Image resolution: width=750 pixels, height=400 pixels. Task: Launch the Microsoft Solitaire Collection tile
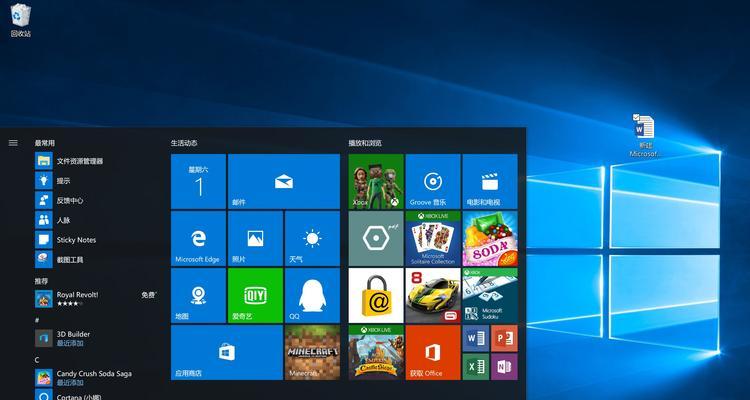[433, 238]
